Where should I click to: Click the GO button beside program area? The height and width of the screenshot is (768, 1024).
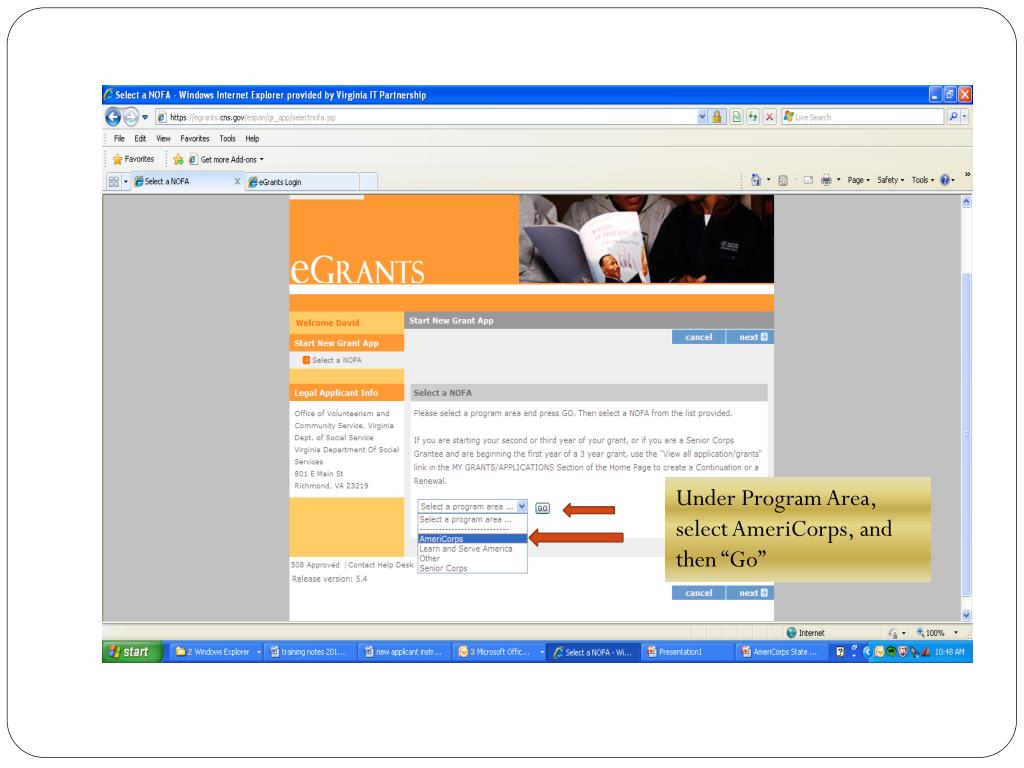(x=542, y=508)
